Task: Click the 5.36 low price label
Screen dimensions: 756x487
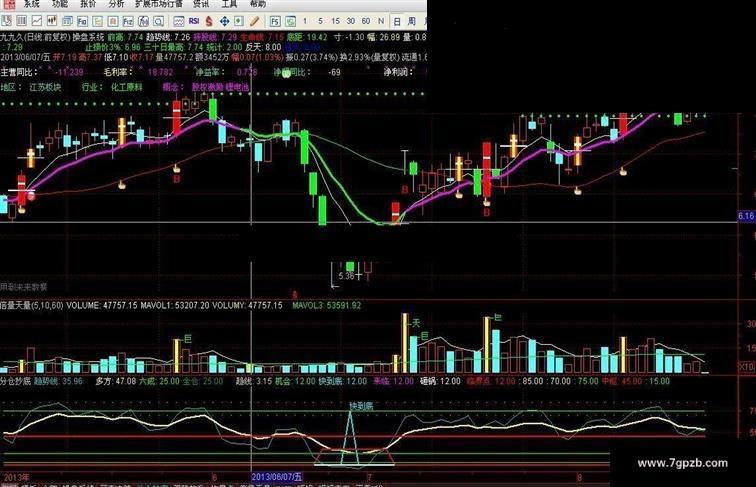Action: pyautogui.click(x=346, y=276)
